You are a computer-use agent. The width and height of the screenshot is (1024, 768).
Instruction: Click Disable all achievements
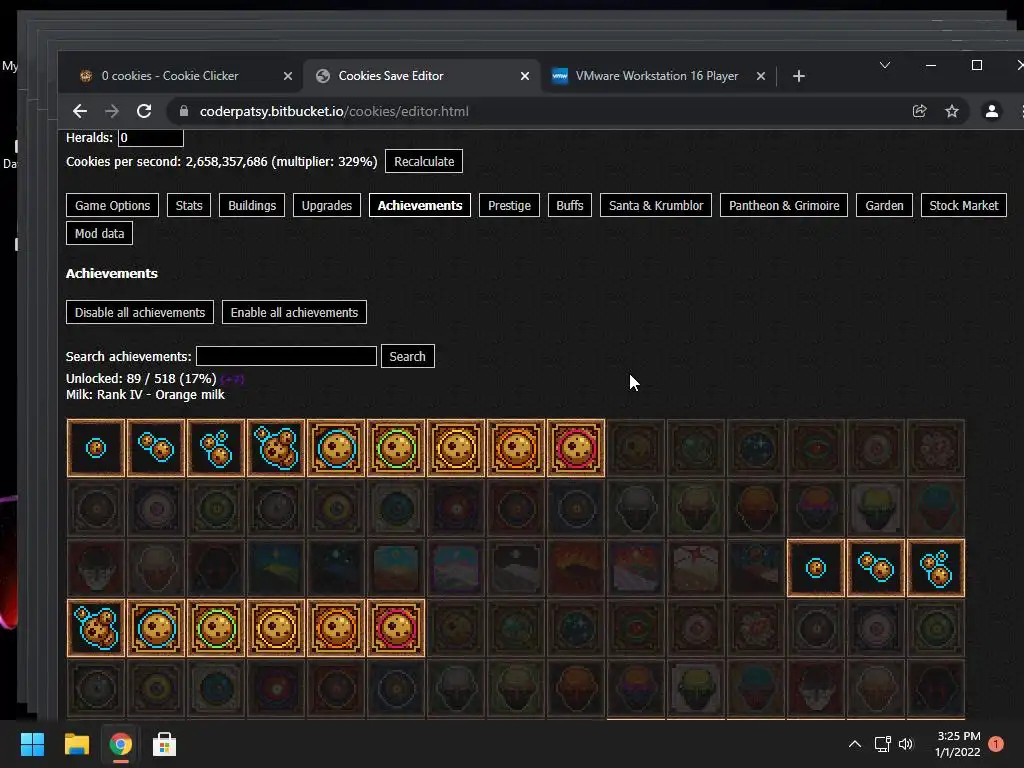[140, 312]
